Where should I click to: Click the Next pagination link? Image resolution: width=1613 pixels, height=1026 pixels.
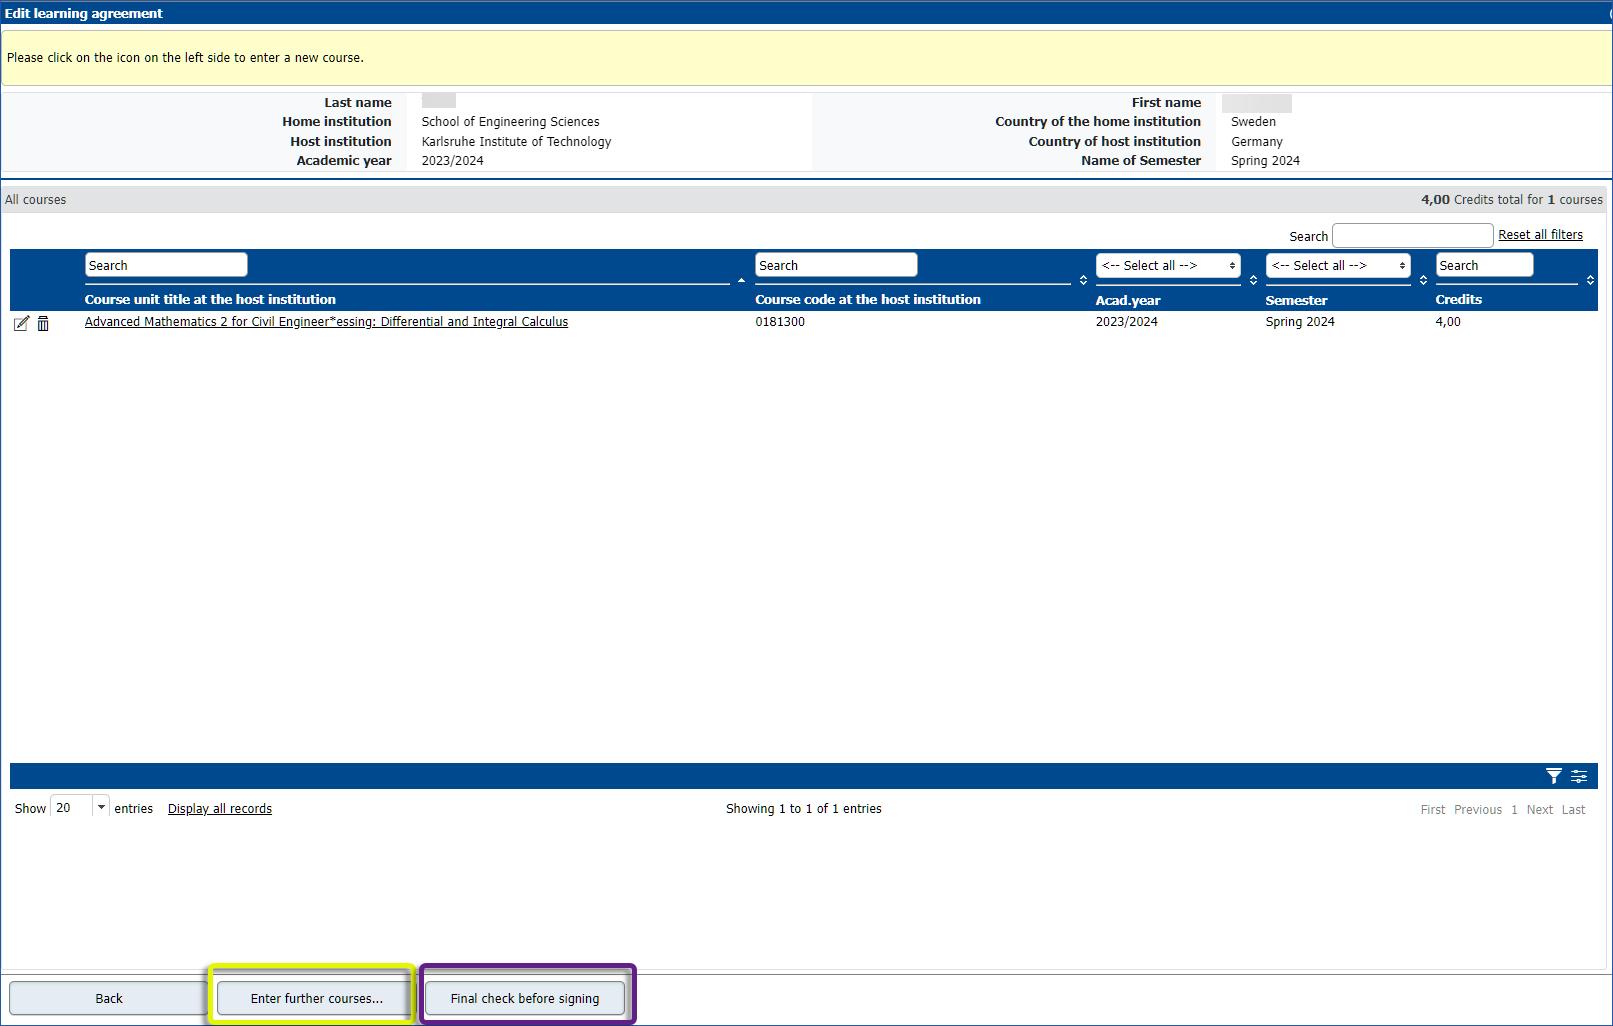[1539, 810]
